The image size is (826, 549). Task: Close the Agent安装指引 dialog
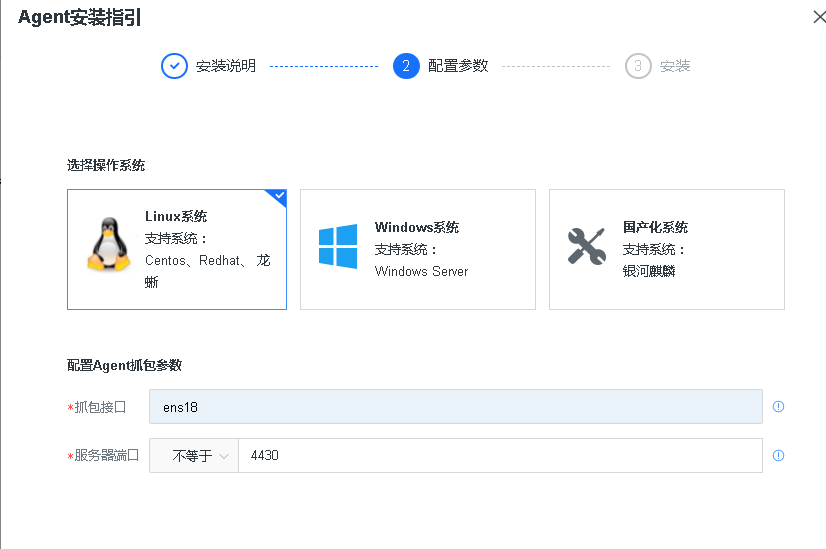pyautogui.click(x=818, y=16)
